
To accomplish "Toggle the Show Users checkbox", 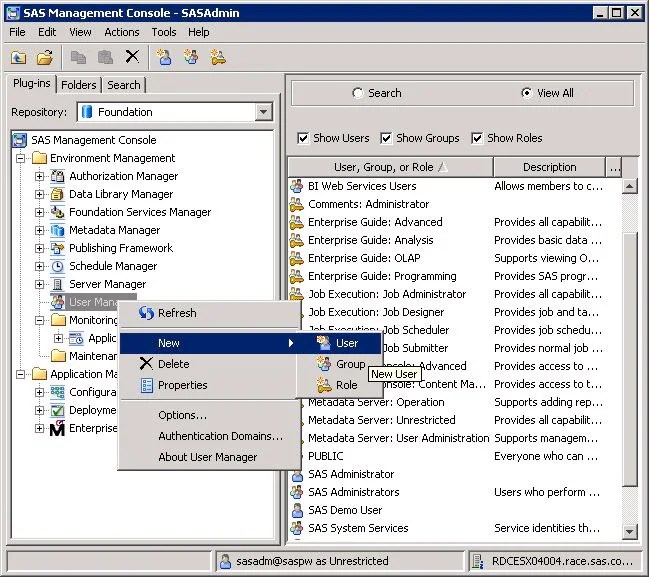I will click(303, 138).
